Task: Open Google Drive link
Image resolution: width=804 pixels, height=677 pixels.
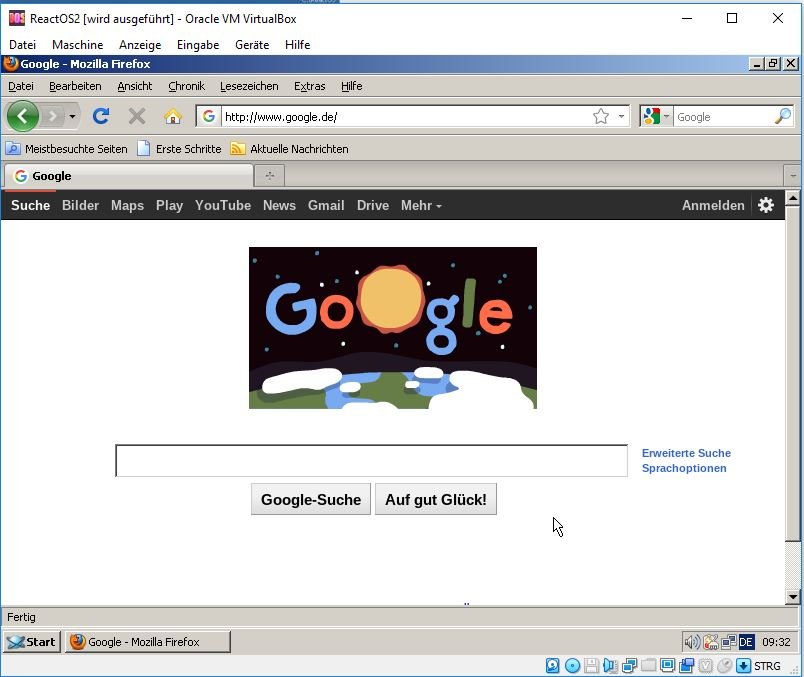Action: [373, 205]
